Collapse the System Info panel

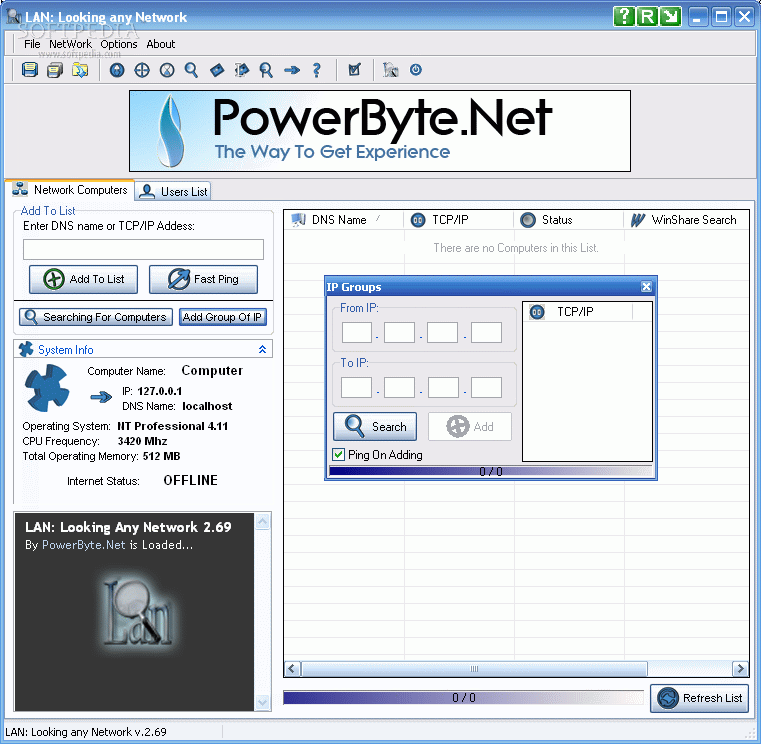point(262,349)
